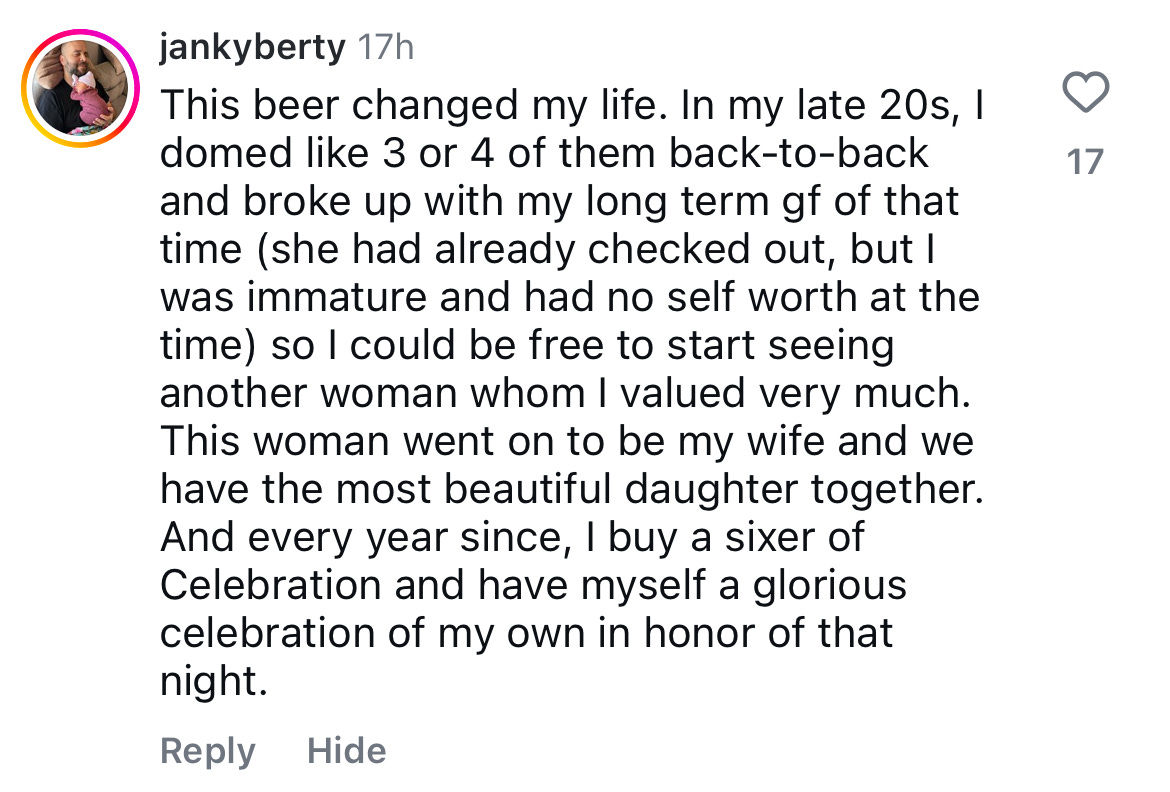This screenshot has height=792, width=1170.
Task: Click the word "daughter" in the comment
Action: coord(711,490)
